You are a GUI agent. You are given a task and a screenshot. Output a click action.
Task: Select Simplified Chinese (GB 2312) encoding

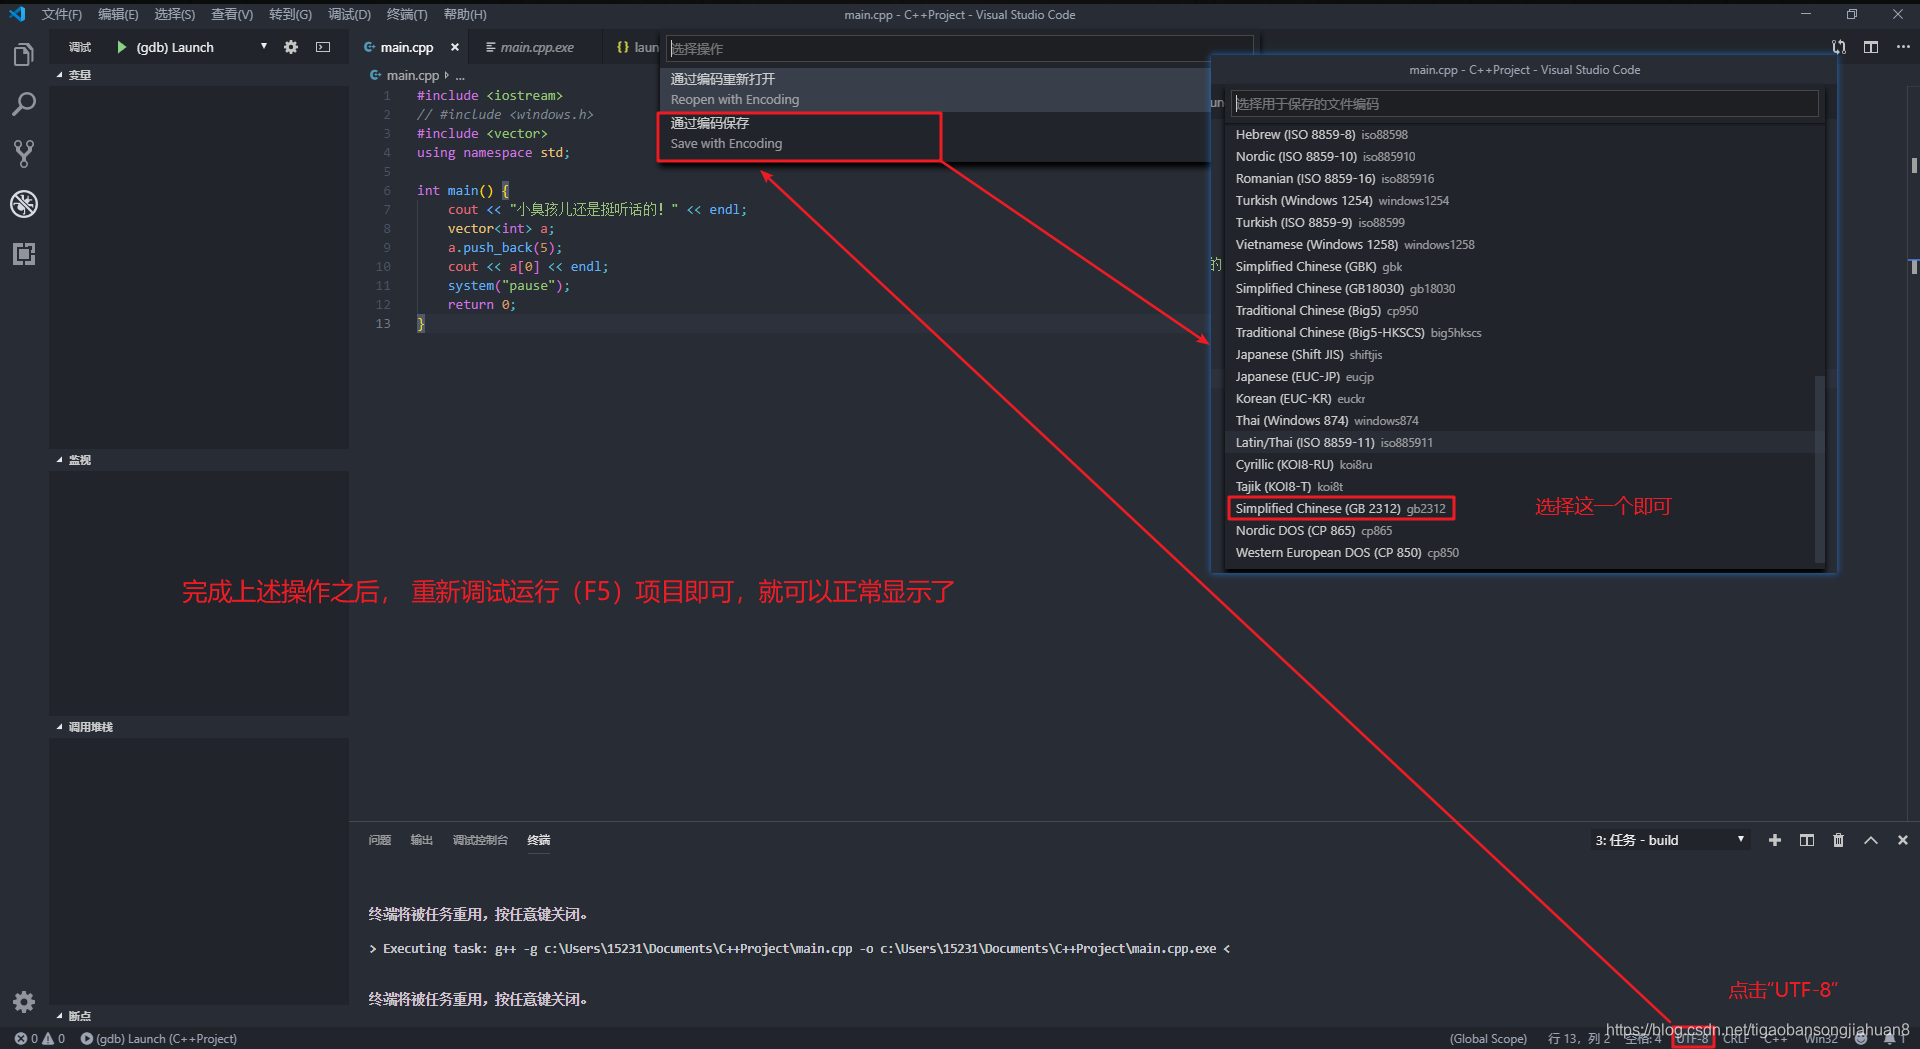[x=1520, y=509]
